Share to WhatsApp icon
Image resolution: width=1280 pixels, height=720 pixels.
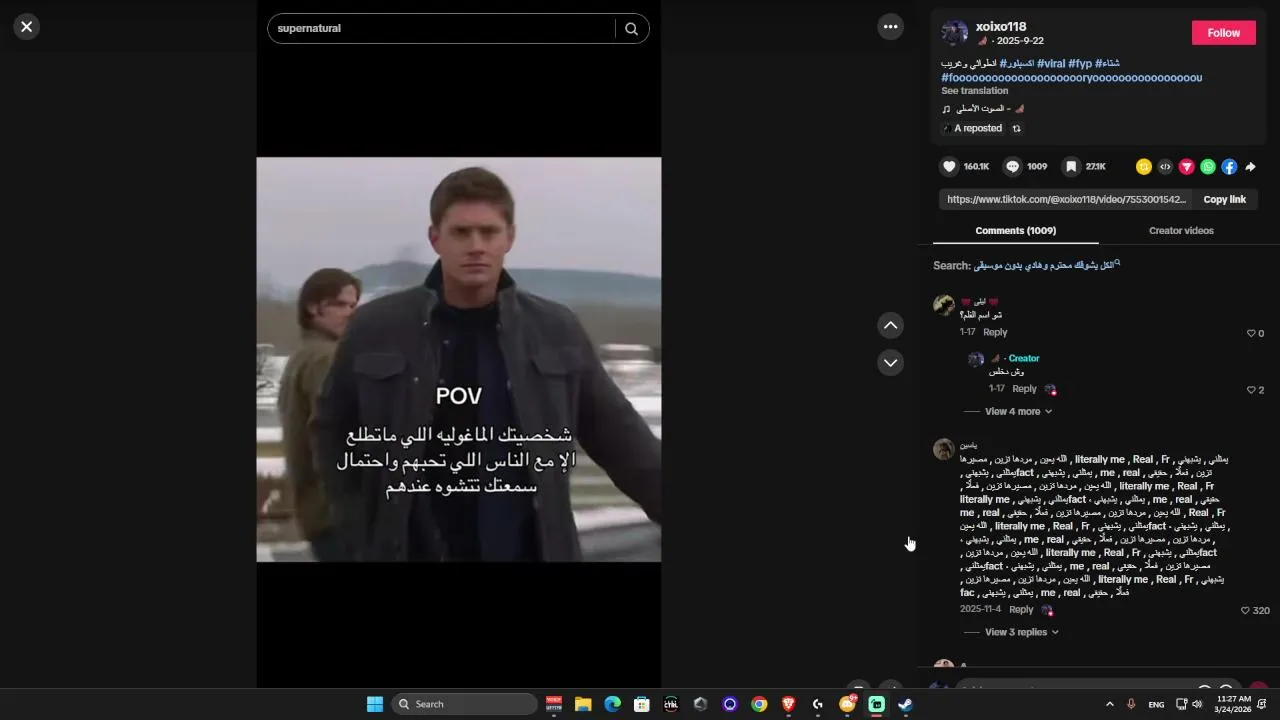[x=1208, y=167]
